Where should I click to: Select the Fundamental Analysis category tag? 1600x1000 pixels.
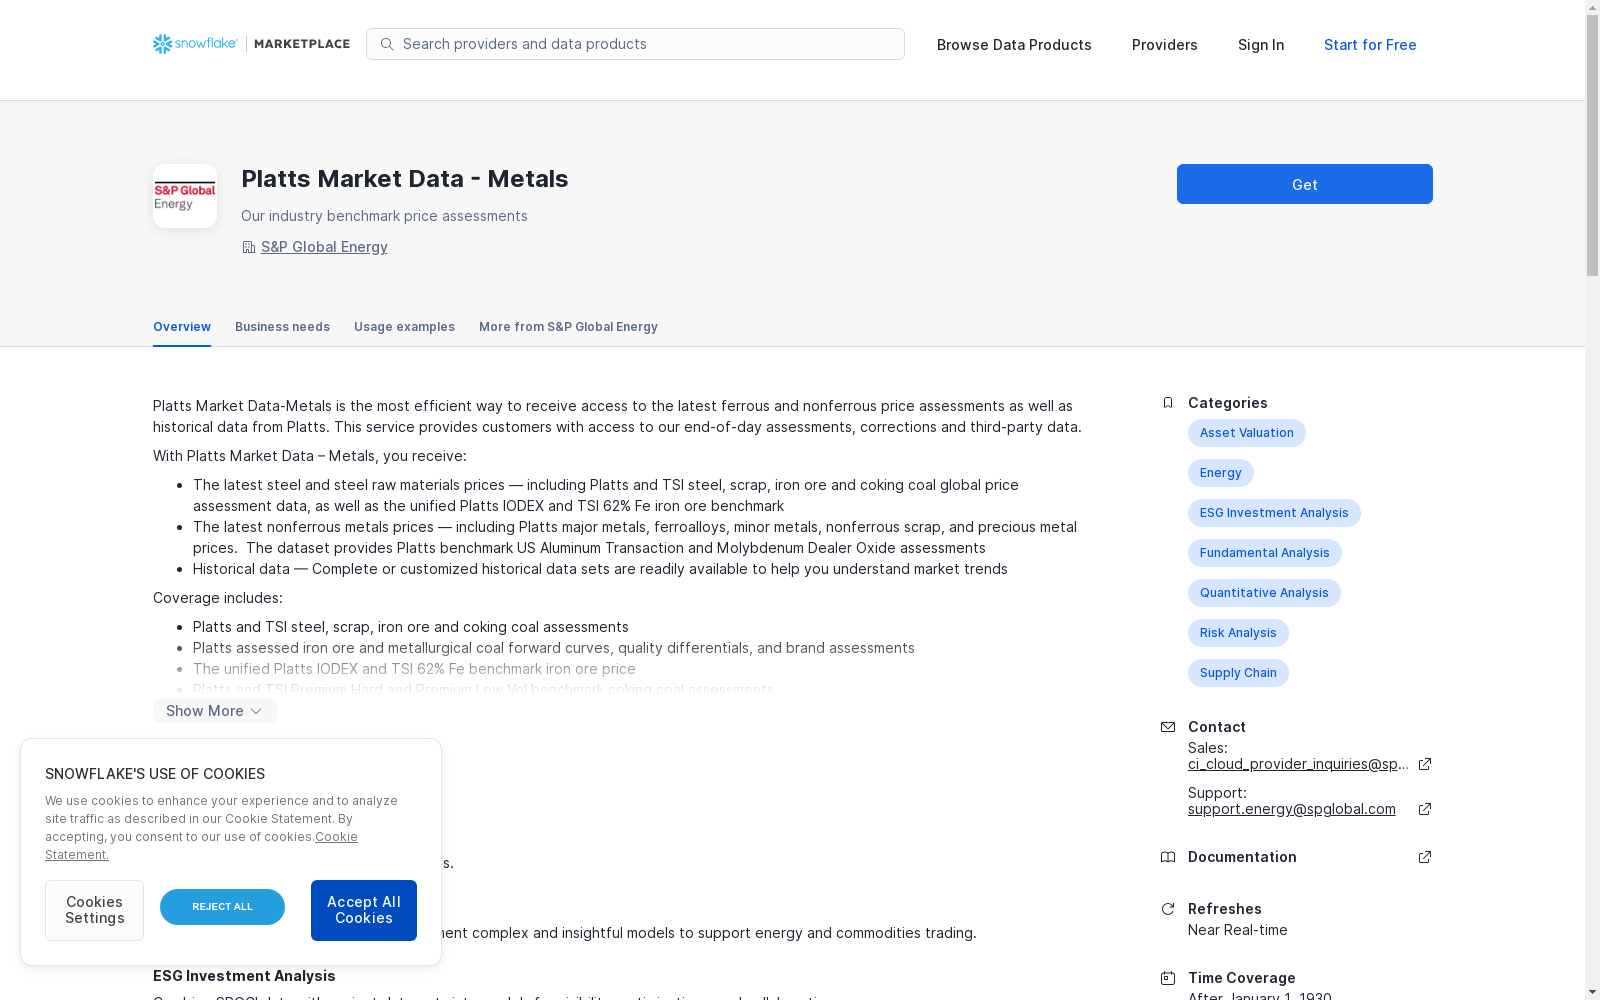(1265, 553)
